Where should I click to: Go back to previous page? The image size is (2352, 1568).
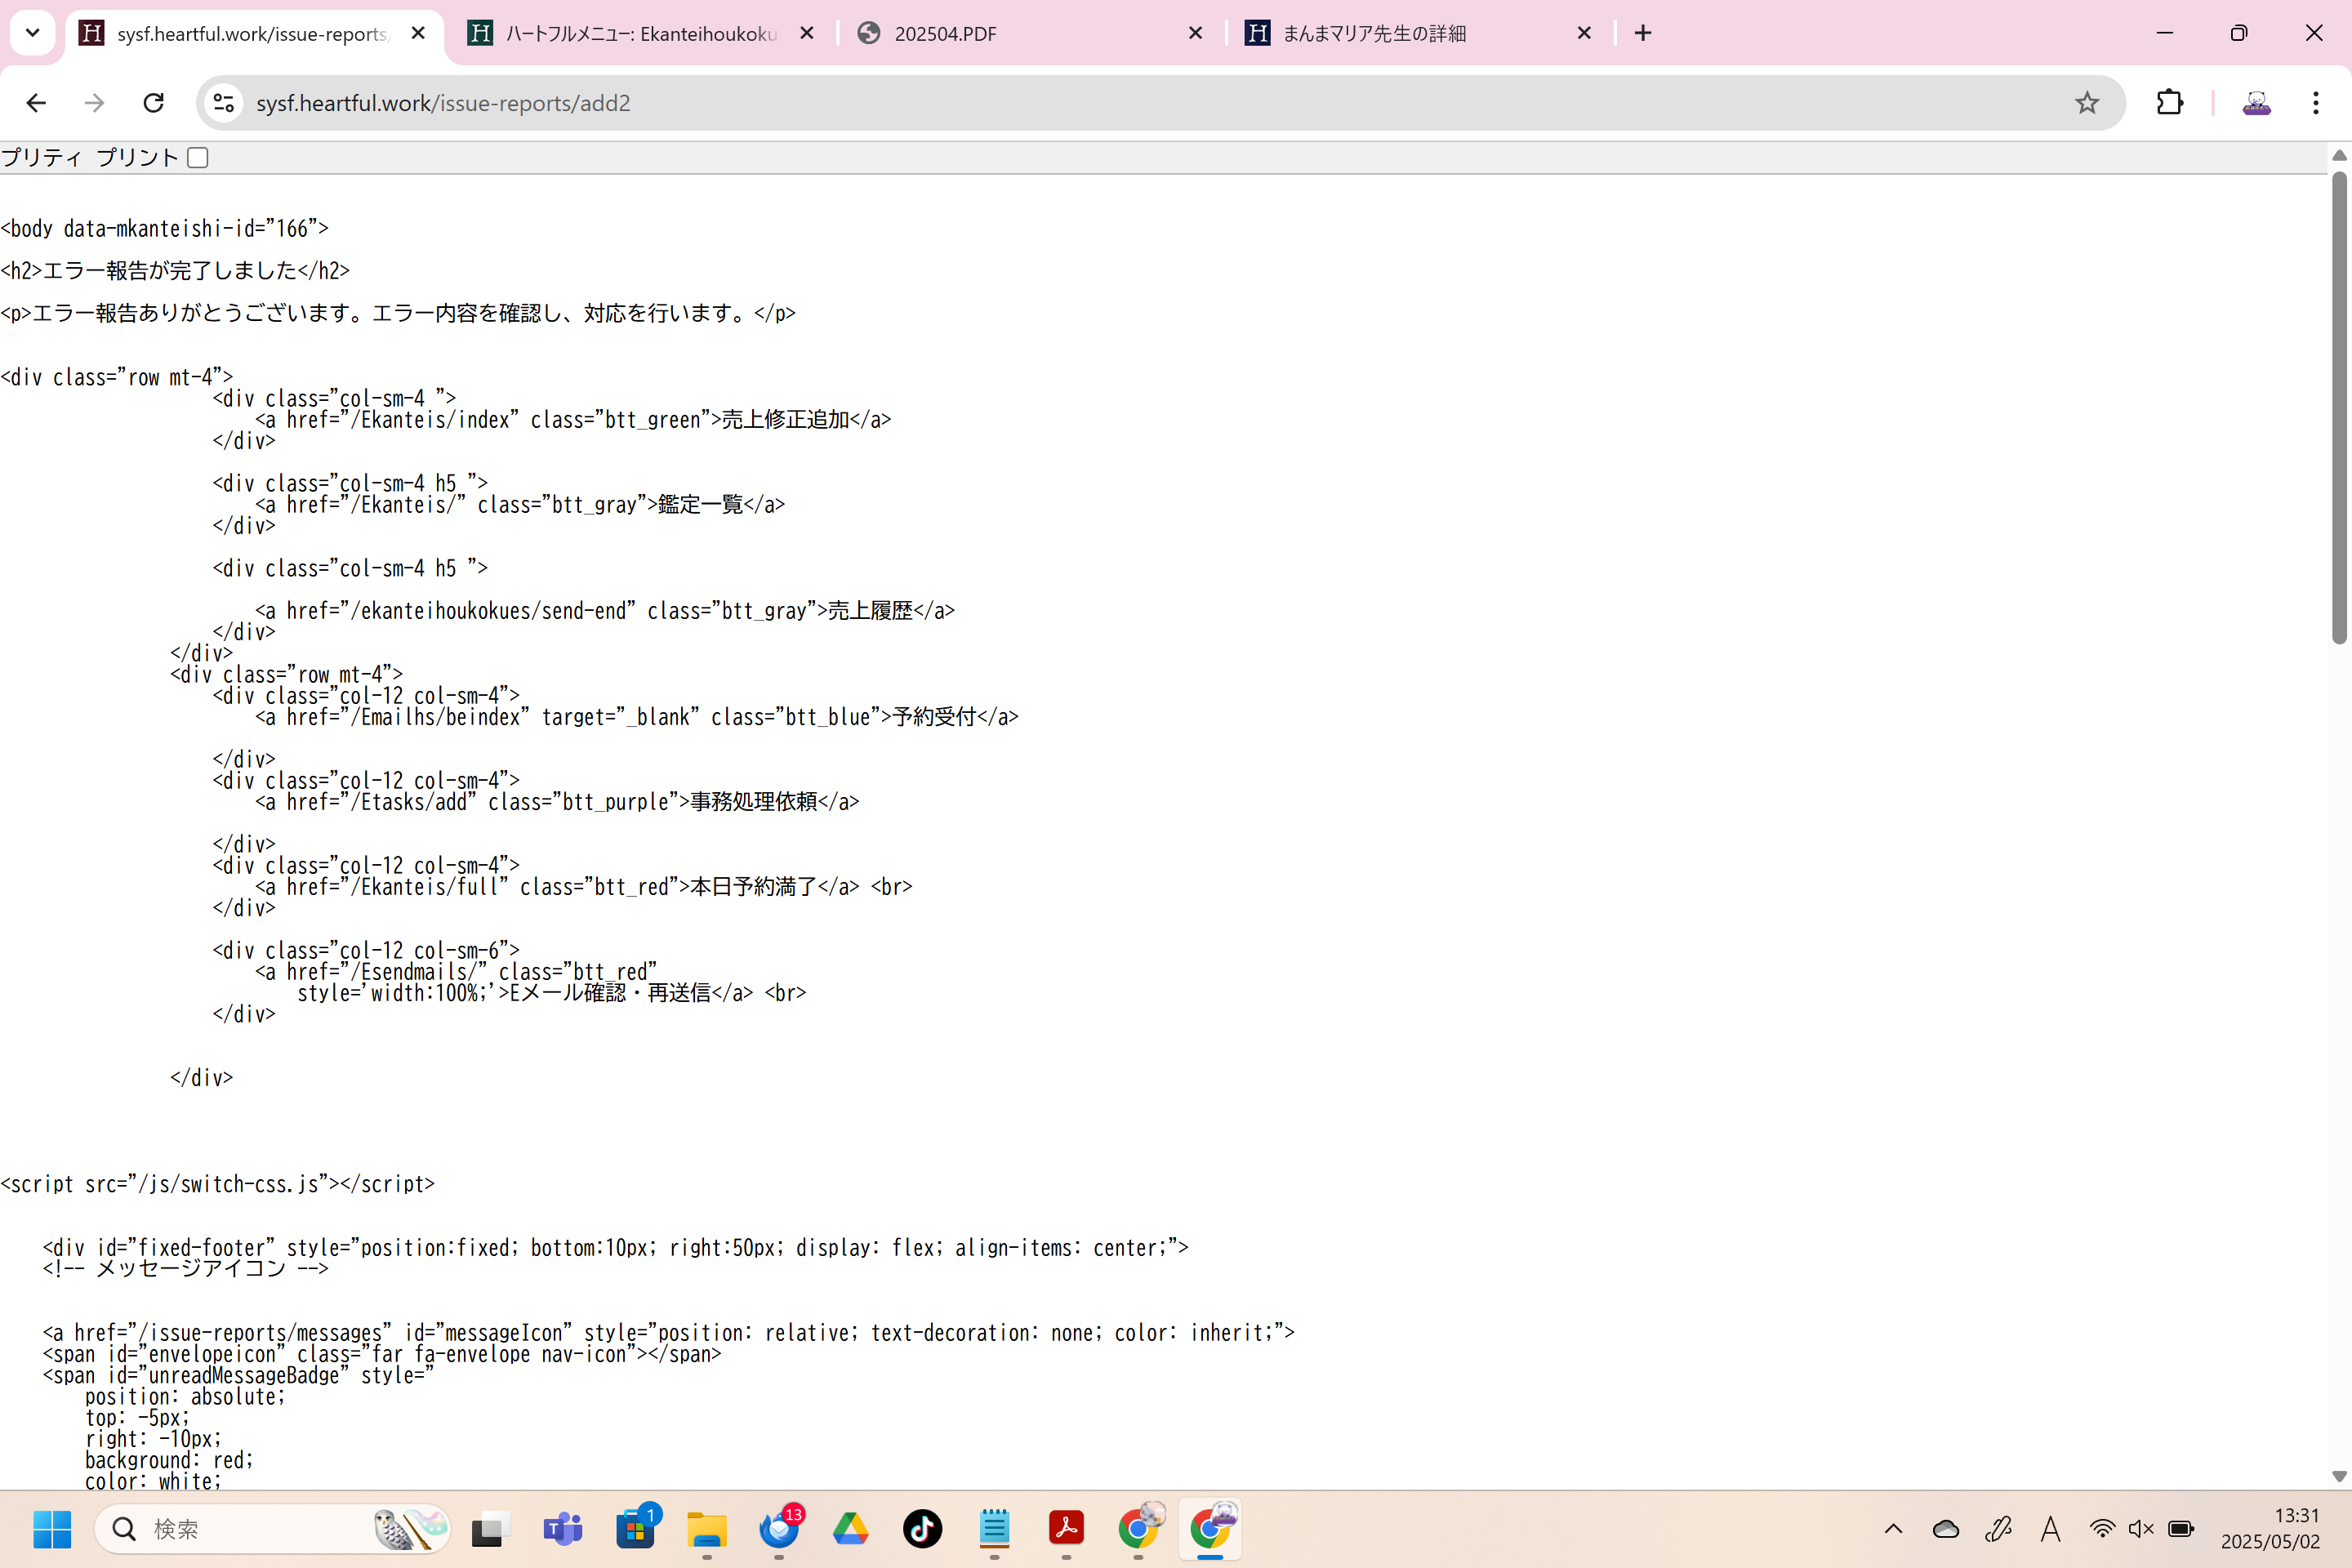tap(37, 103)
